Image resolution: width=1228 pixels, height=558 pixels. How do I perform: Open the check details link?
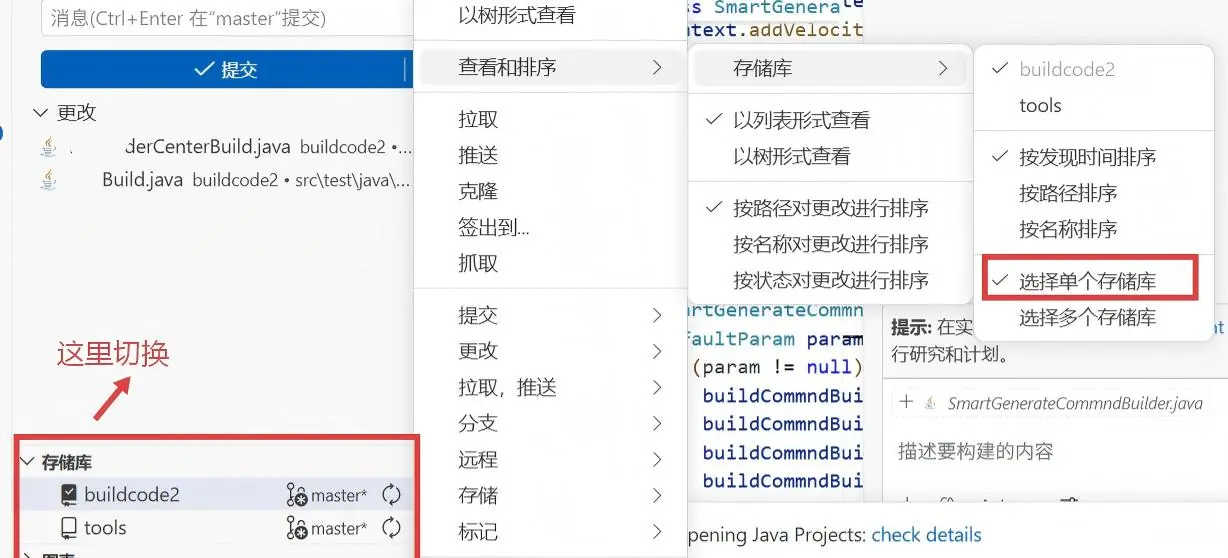coord(926,535)
